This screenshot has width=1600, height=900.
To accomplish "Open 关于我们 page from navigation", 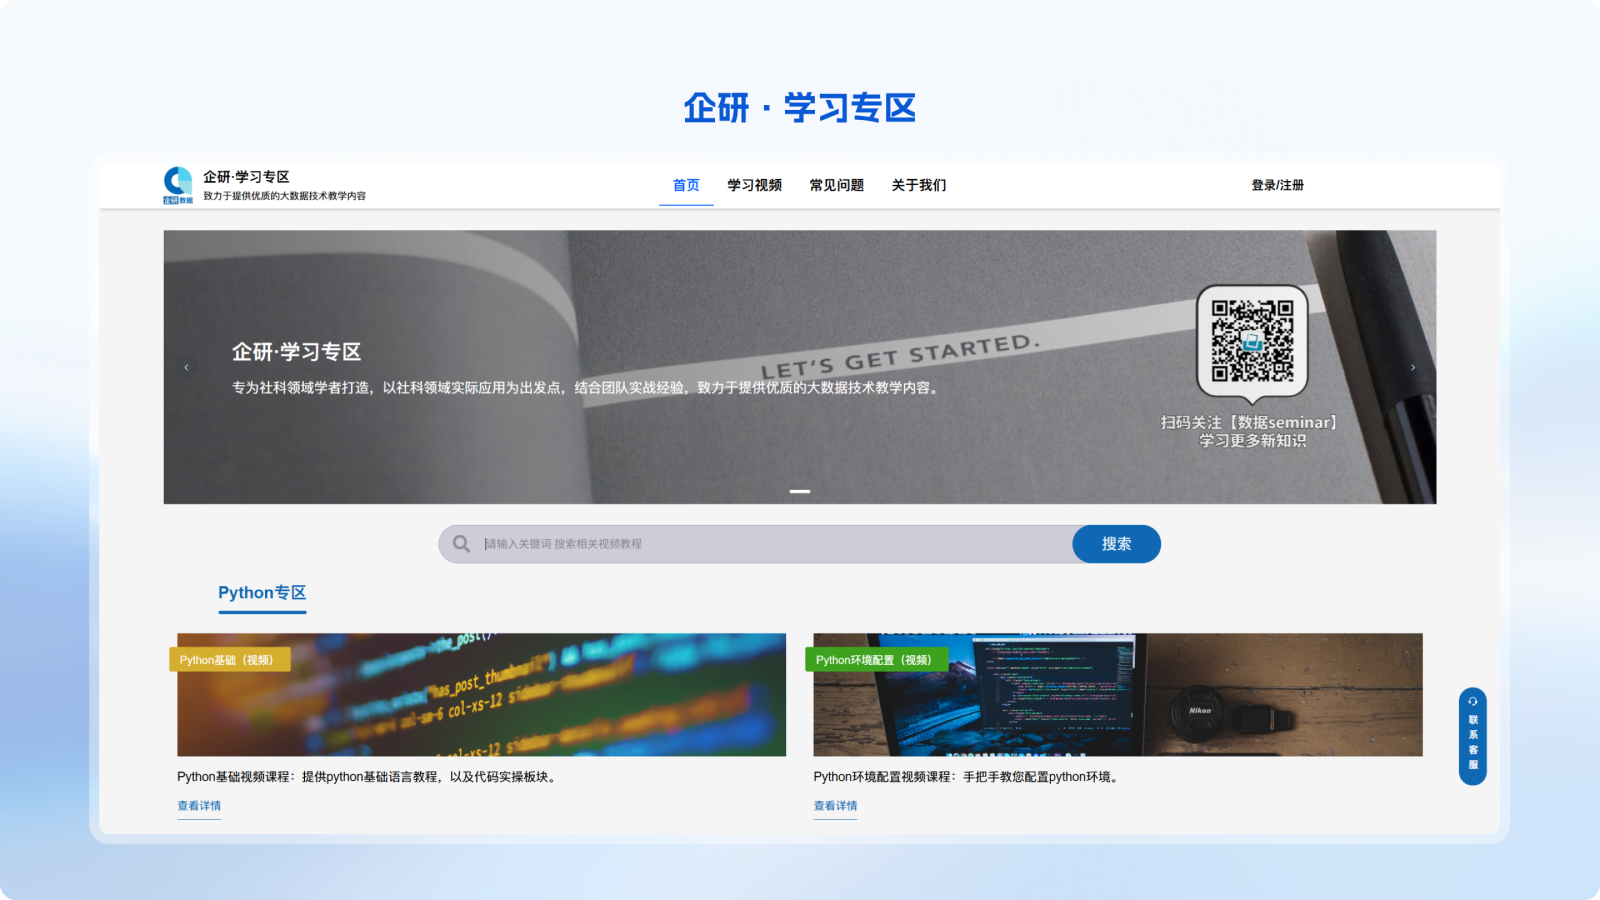I will coord(918,185).
